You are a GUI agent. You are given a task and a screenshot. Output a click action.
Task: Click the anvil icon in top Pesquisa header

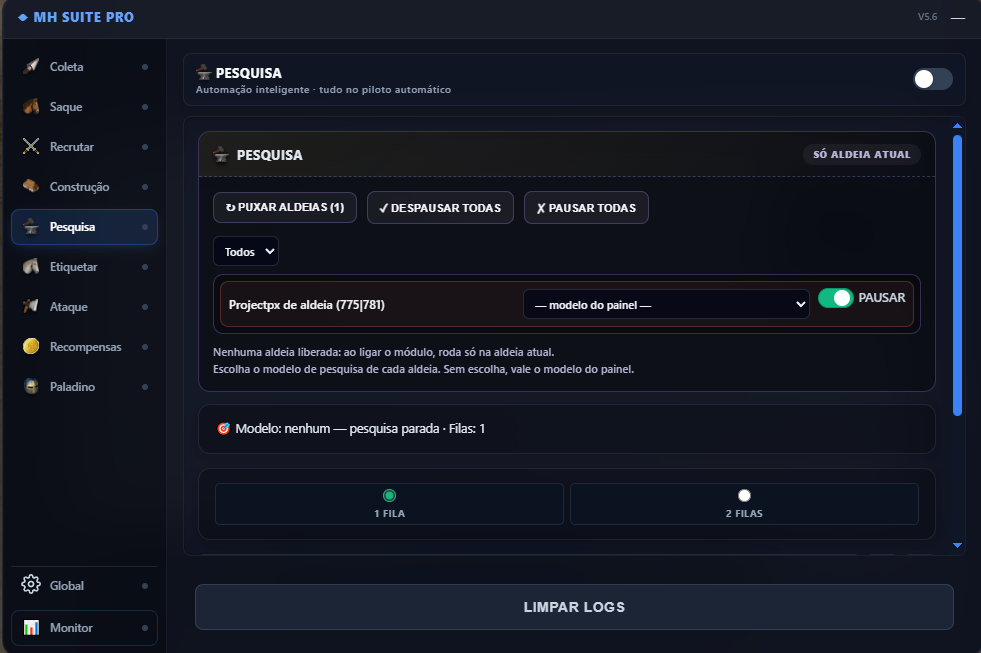point(203,72)
